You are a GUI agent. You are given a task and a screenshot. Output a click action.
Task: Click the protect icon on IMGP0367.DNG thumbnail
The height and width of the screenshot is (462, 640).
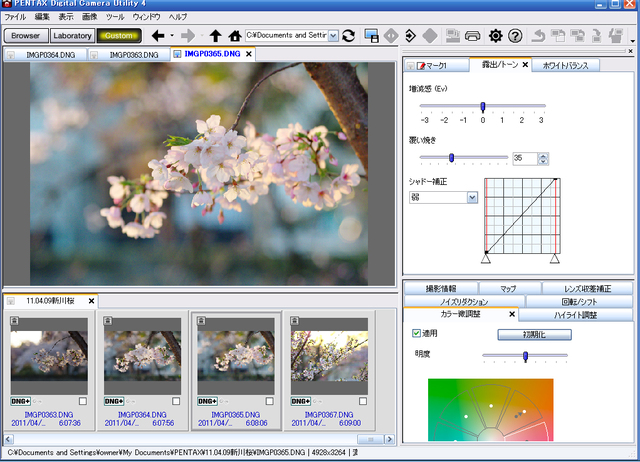295,321
